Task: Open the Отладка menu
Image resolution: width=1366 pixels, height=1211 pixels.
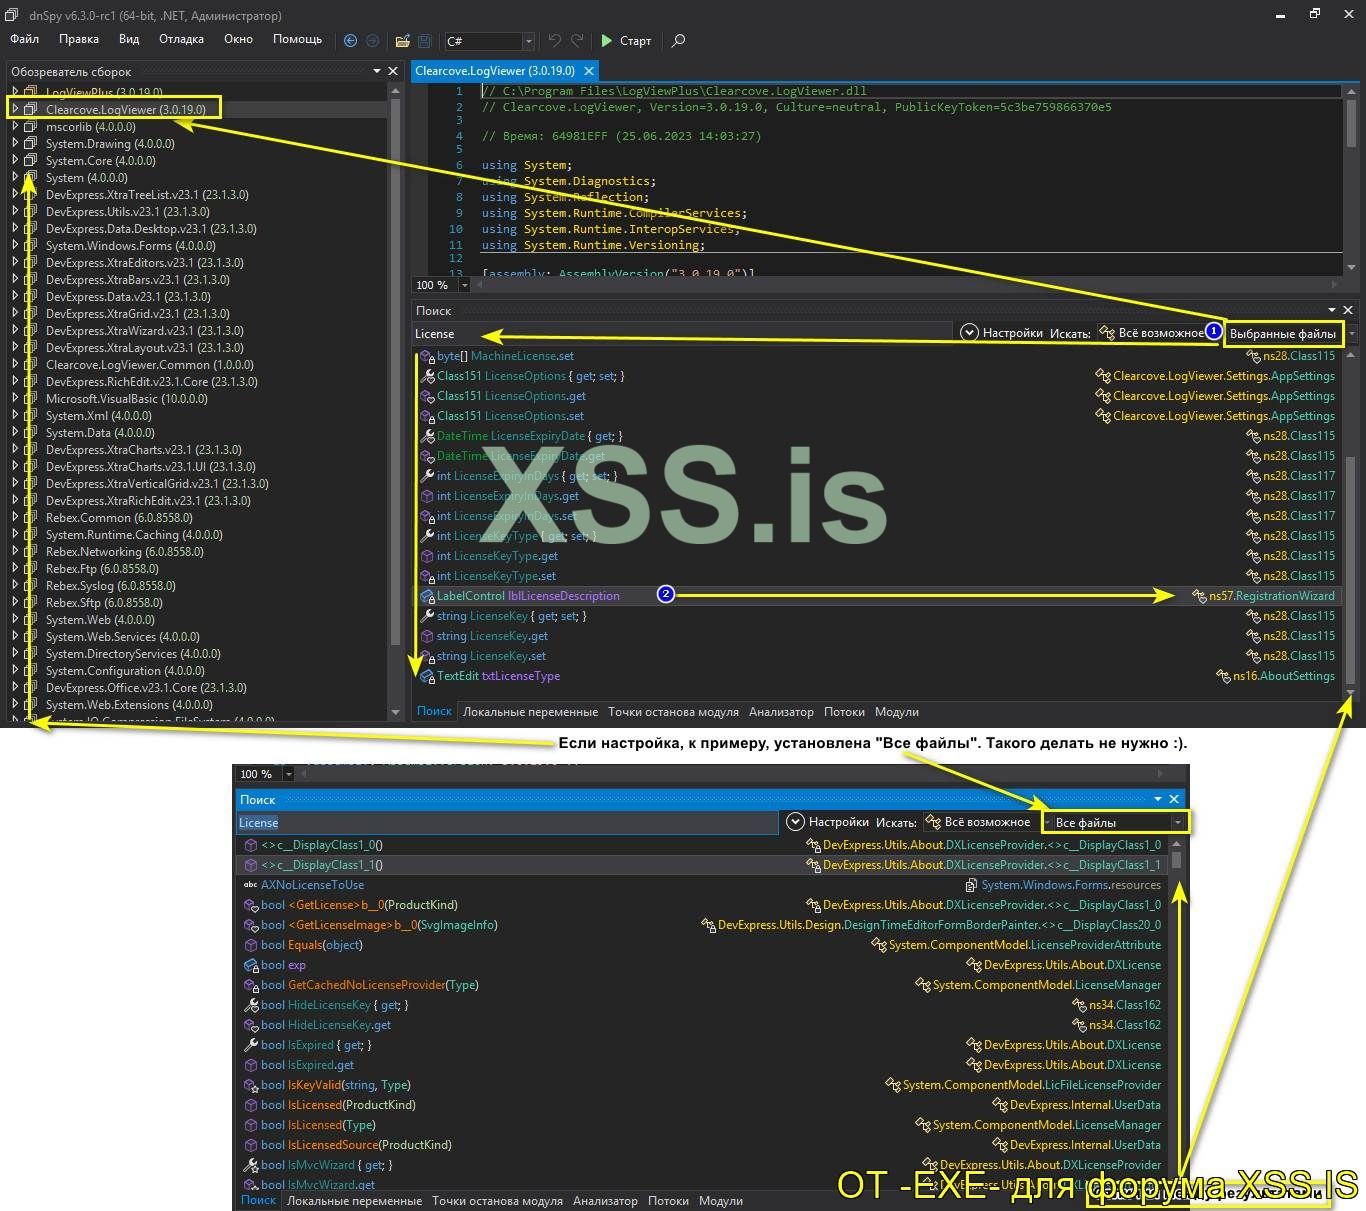Action: click(x=181, y=39)
